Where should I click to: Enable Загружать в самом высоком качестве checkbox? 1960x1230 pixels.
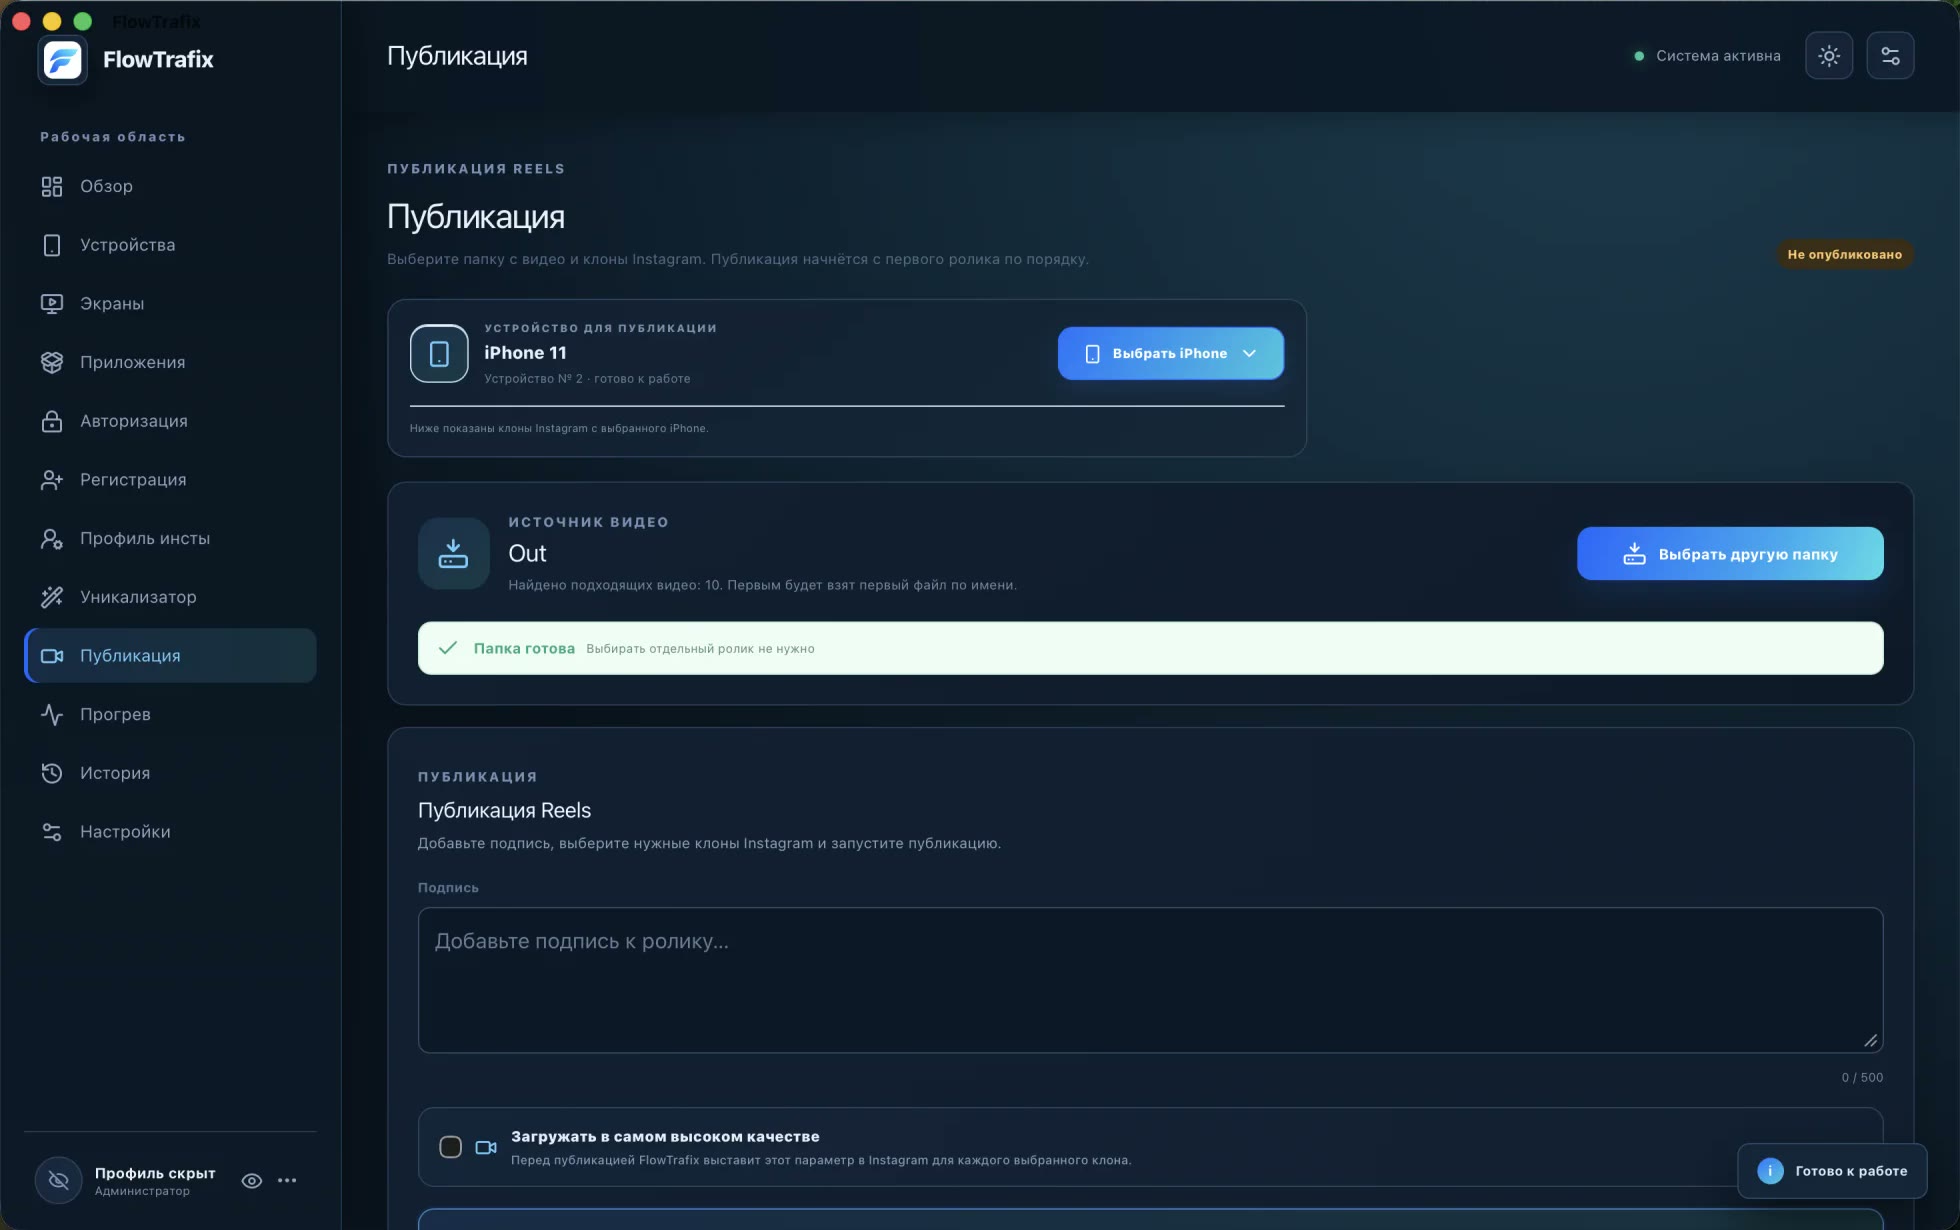point(450,1147)
